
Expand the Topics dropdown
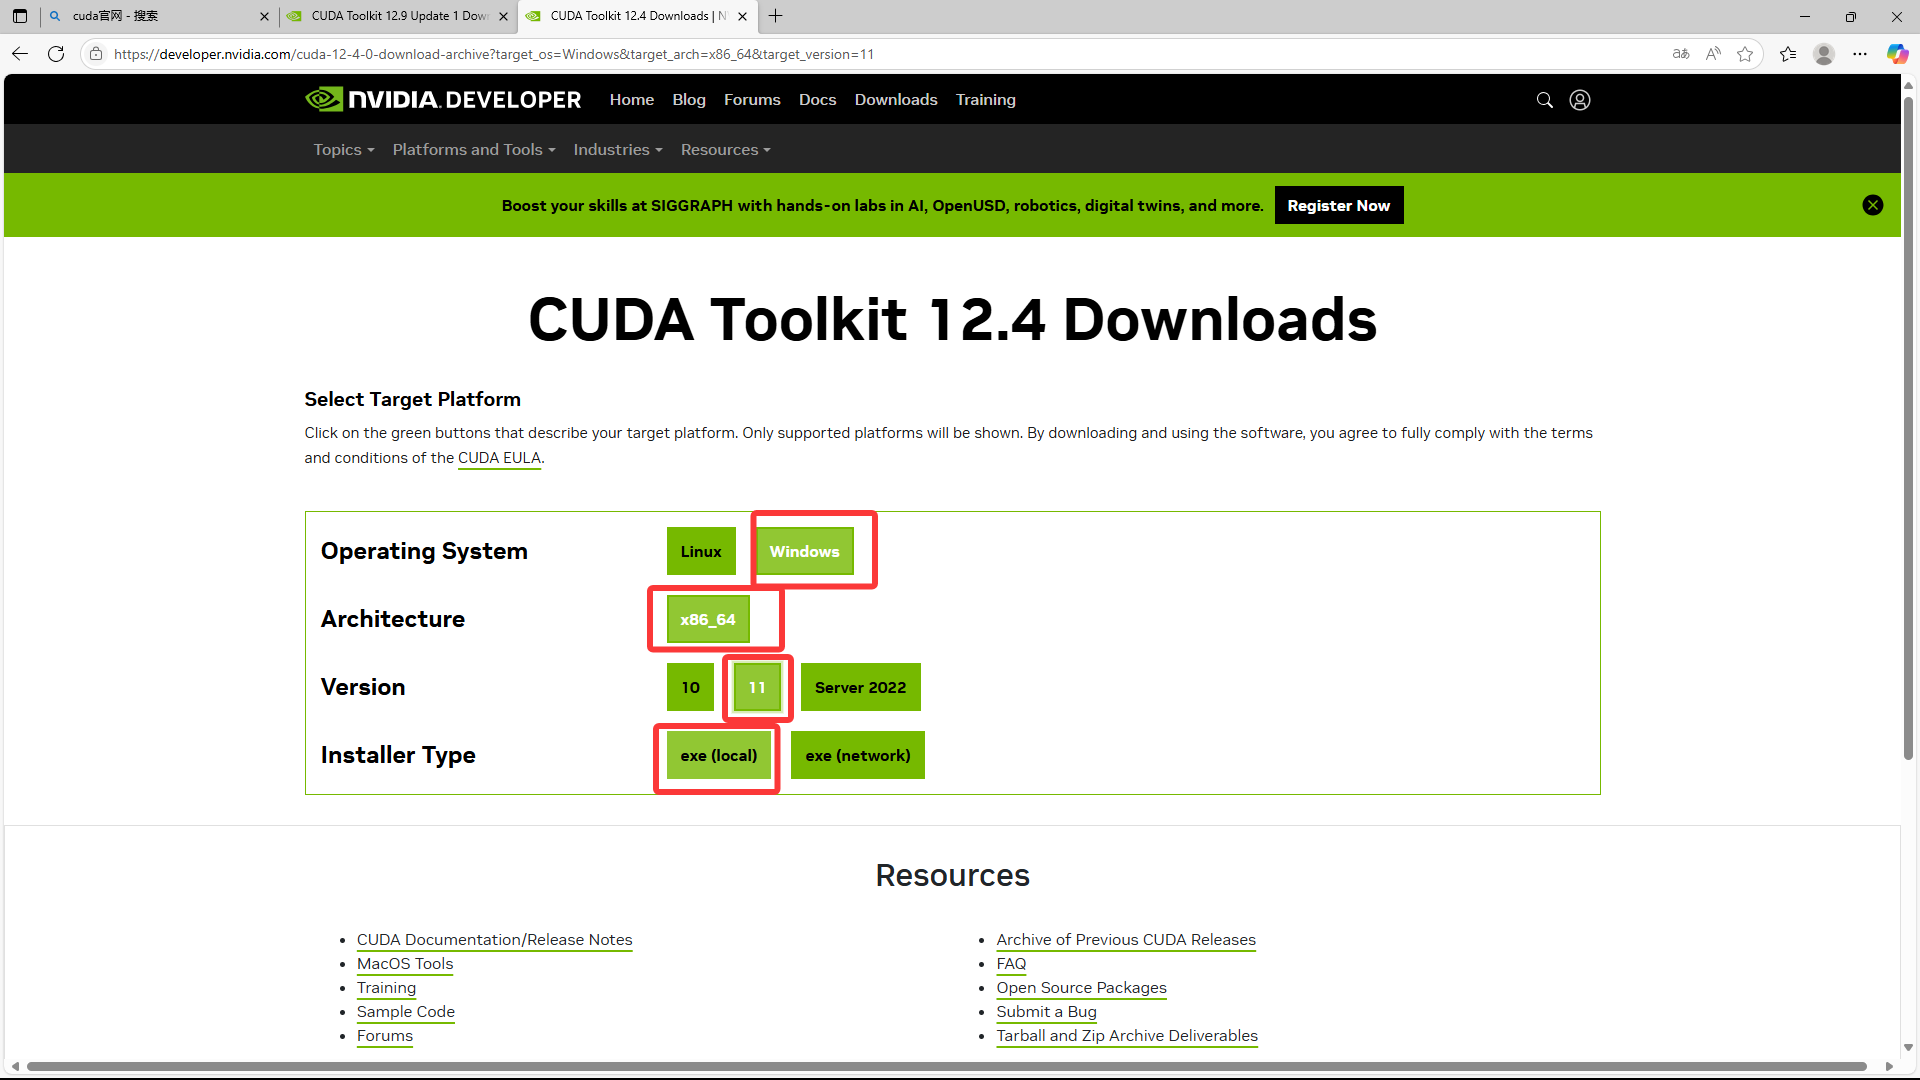pyautogui.click(x=344, y=150)
